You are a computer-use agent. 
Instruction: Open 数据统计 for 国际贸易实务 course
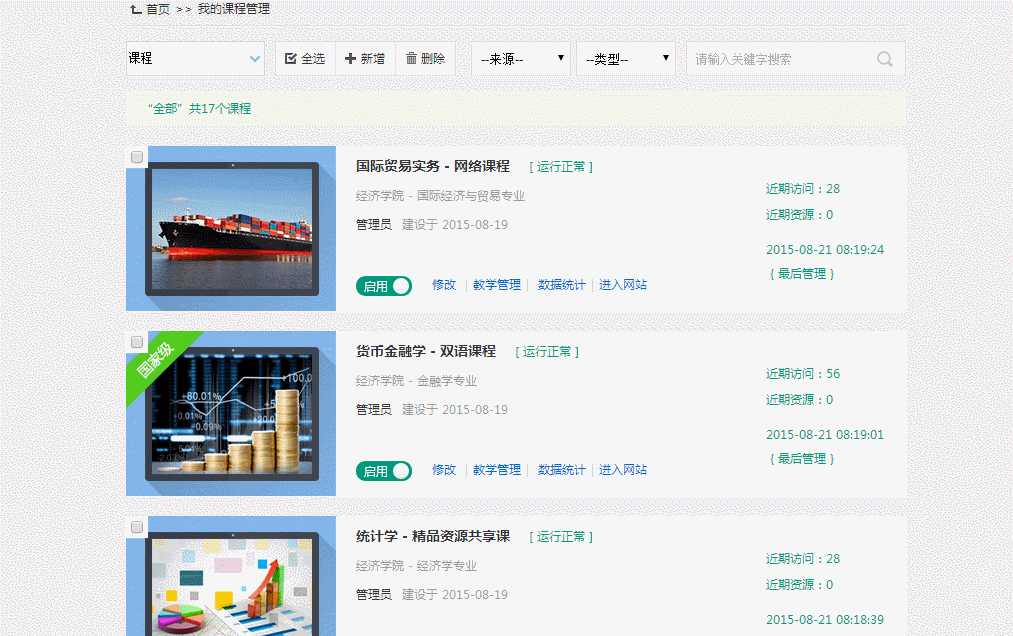pos(562,285)
